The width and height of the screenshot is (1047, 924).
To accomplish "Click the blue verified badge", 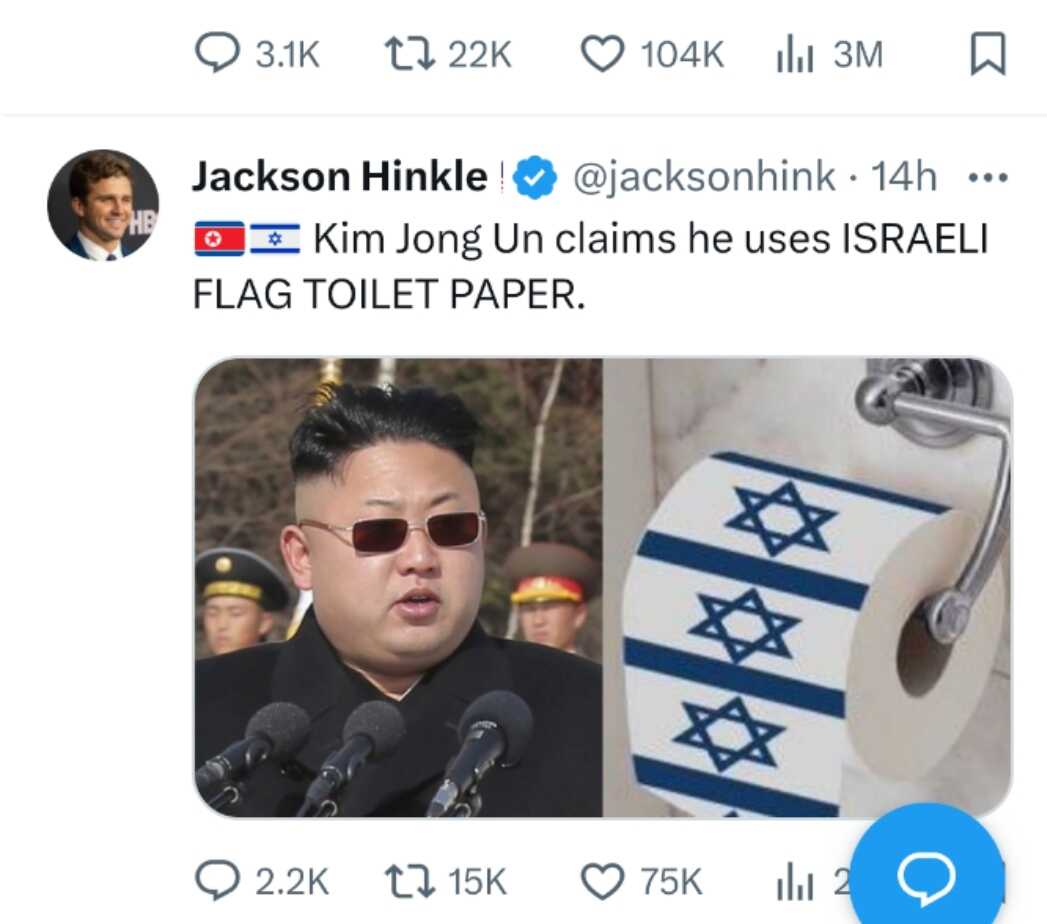I will point(534,177).
